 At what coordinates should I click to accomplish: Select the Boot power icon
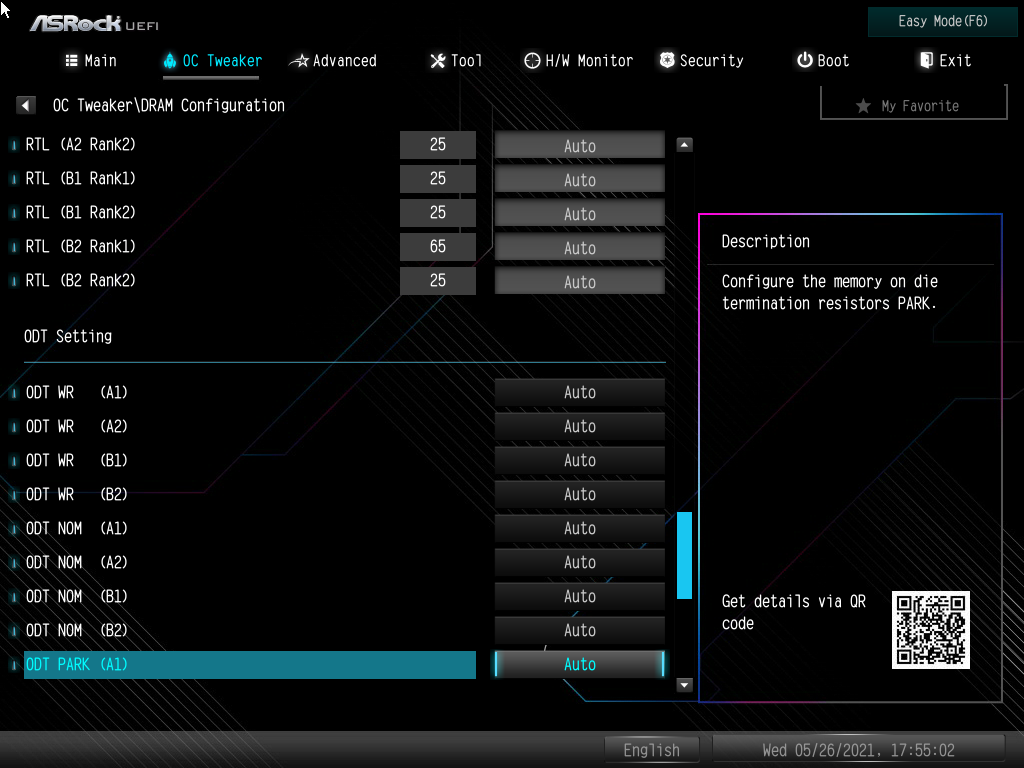pyautogui.click(x=803, y=60)
